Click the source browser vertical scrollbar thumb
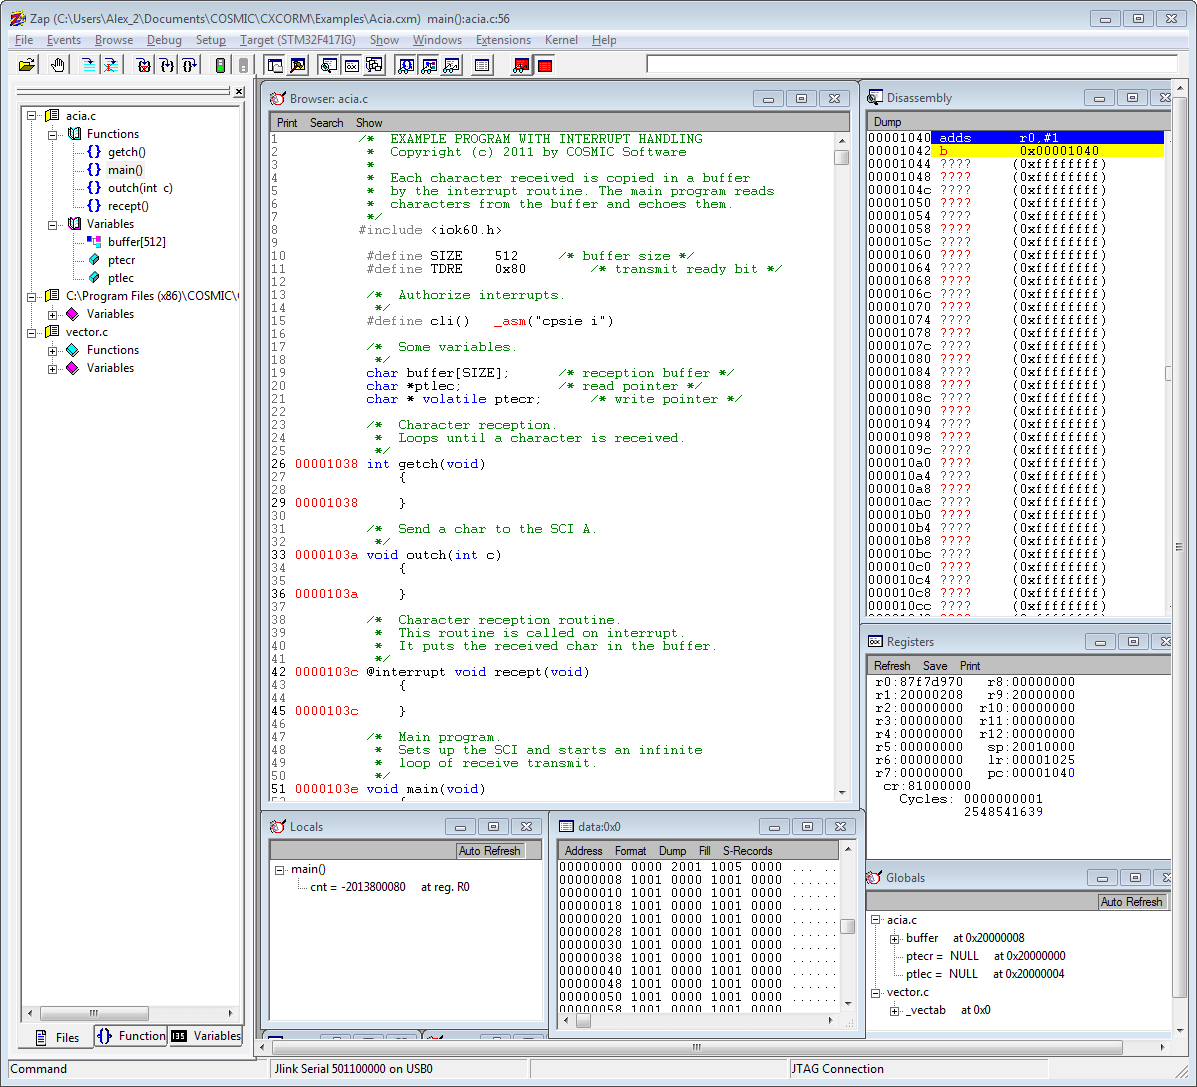This screenshot has height=1087, width=1197. [x=842, y=157]
